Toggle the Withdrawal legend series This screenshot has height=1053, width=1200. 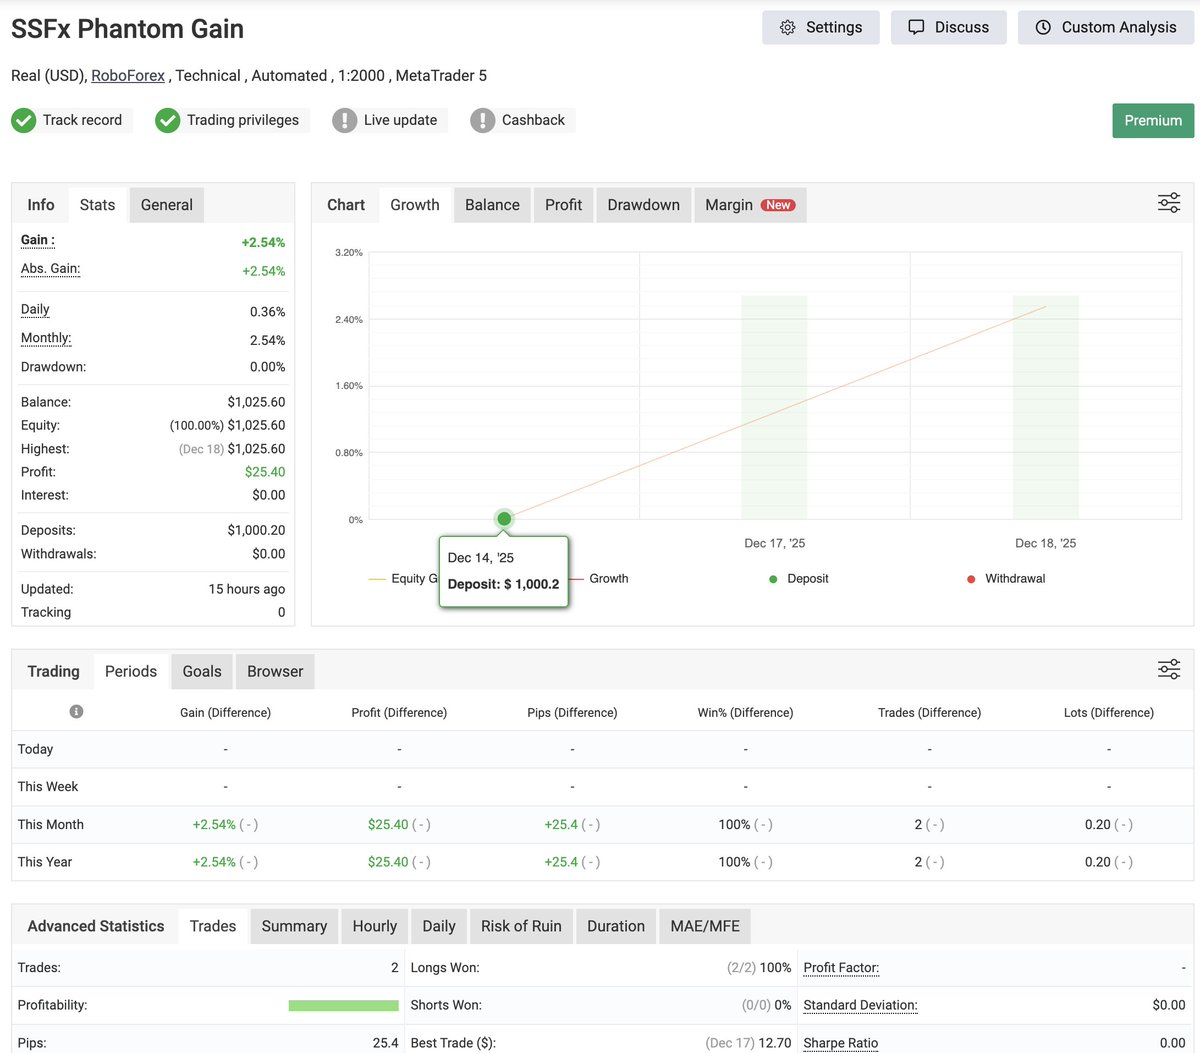point(1006,579)
